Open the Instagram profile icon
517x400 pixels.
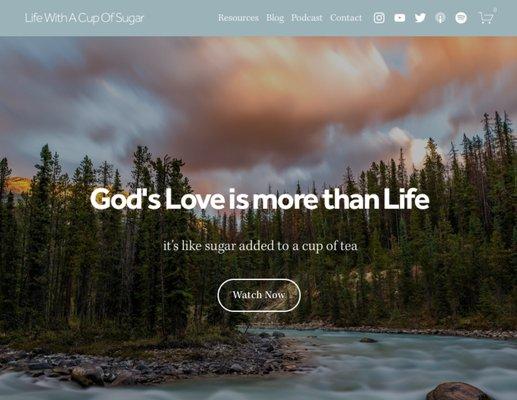(x=379, y=18)
